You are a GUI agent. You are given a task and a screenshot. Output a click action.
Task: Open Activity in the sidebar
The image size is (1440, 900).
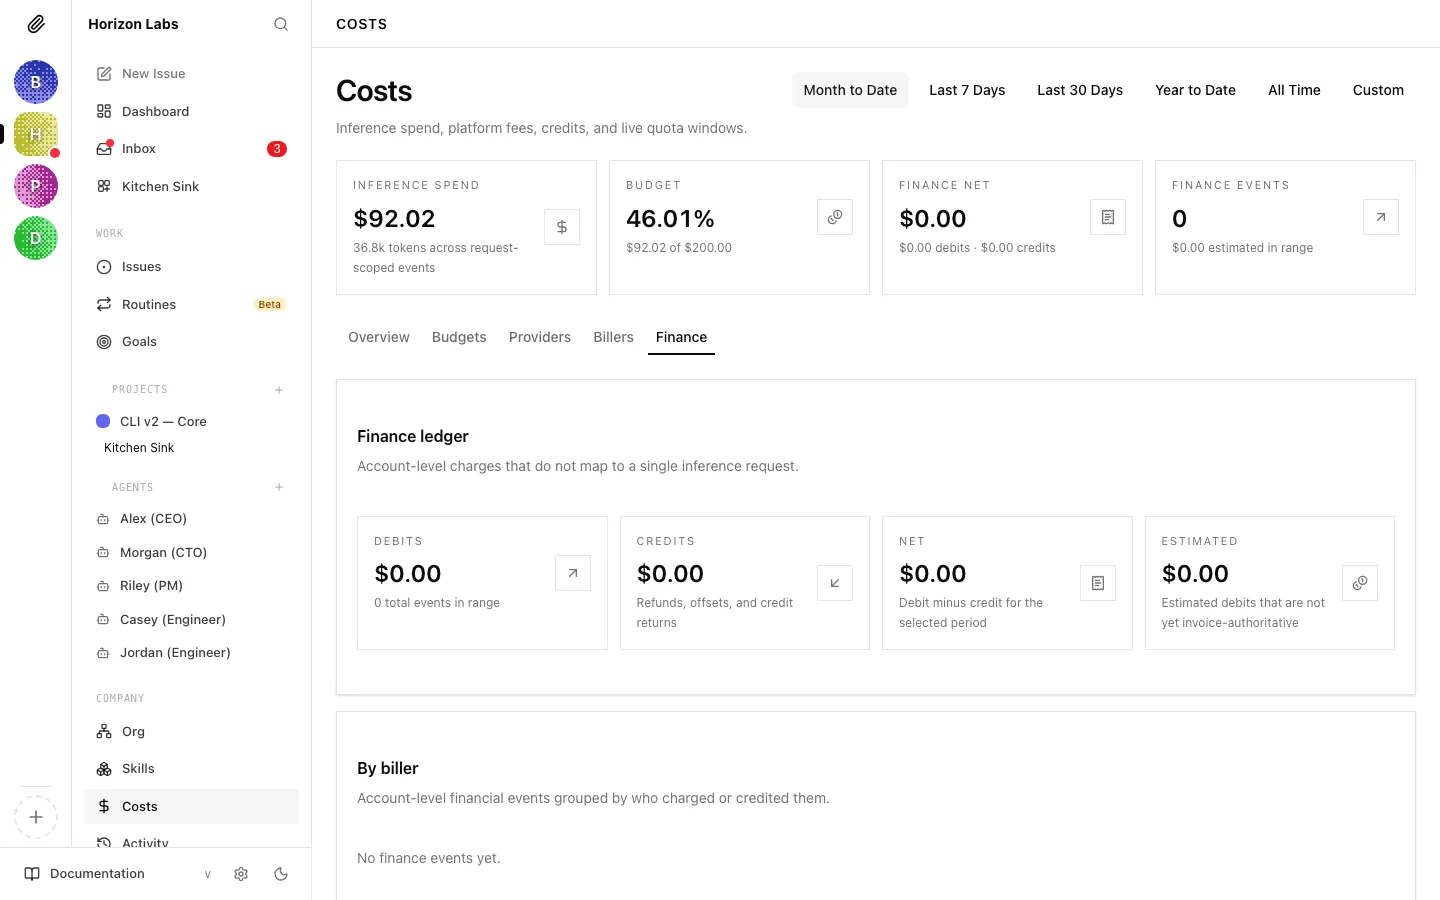191,840
